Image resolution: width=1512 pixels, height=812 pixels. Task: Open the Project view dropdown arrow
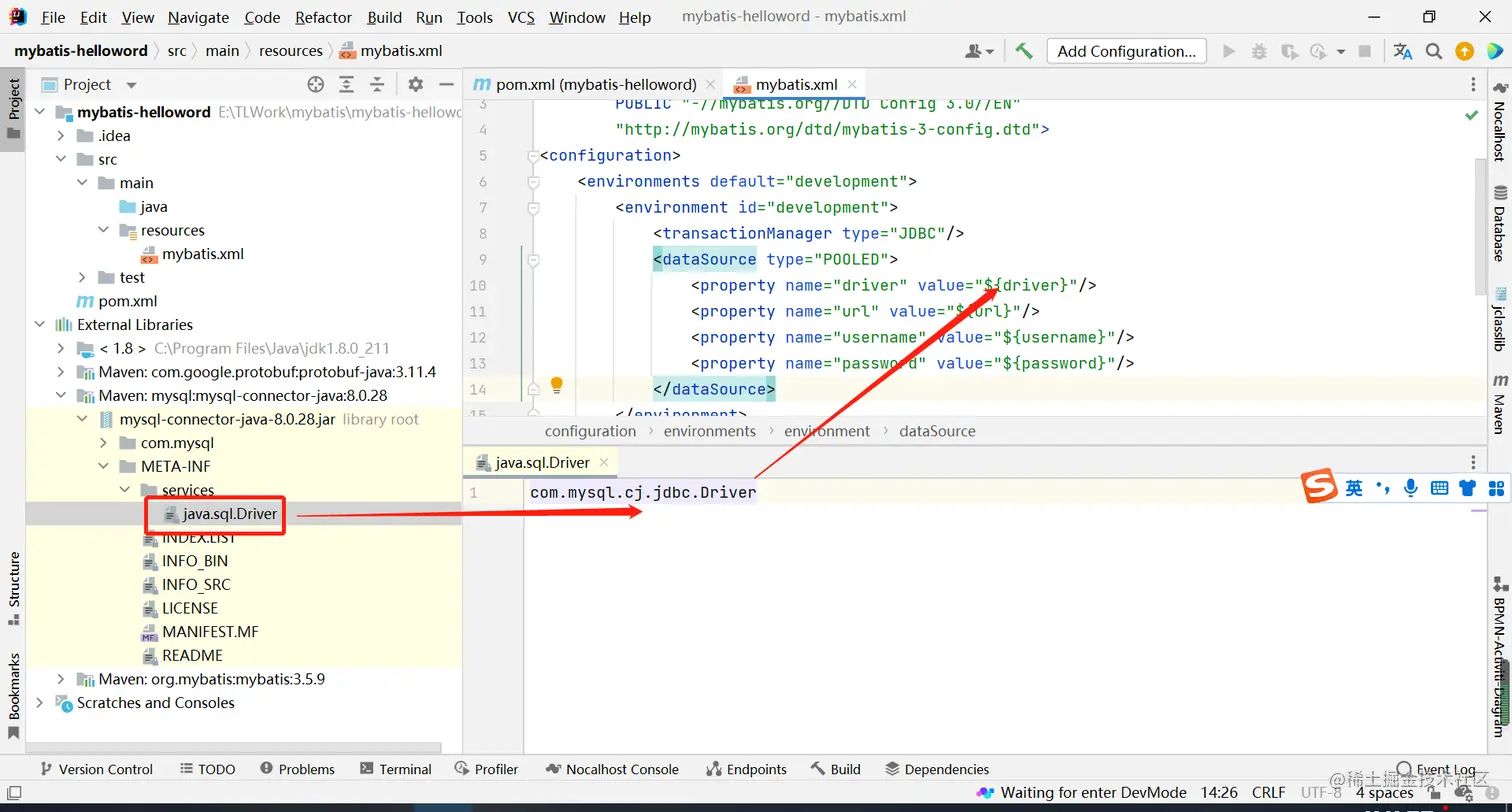click(x=131, y=85)
